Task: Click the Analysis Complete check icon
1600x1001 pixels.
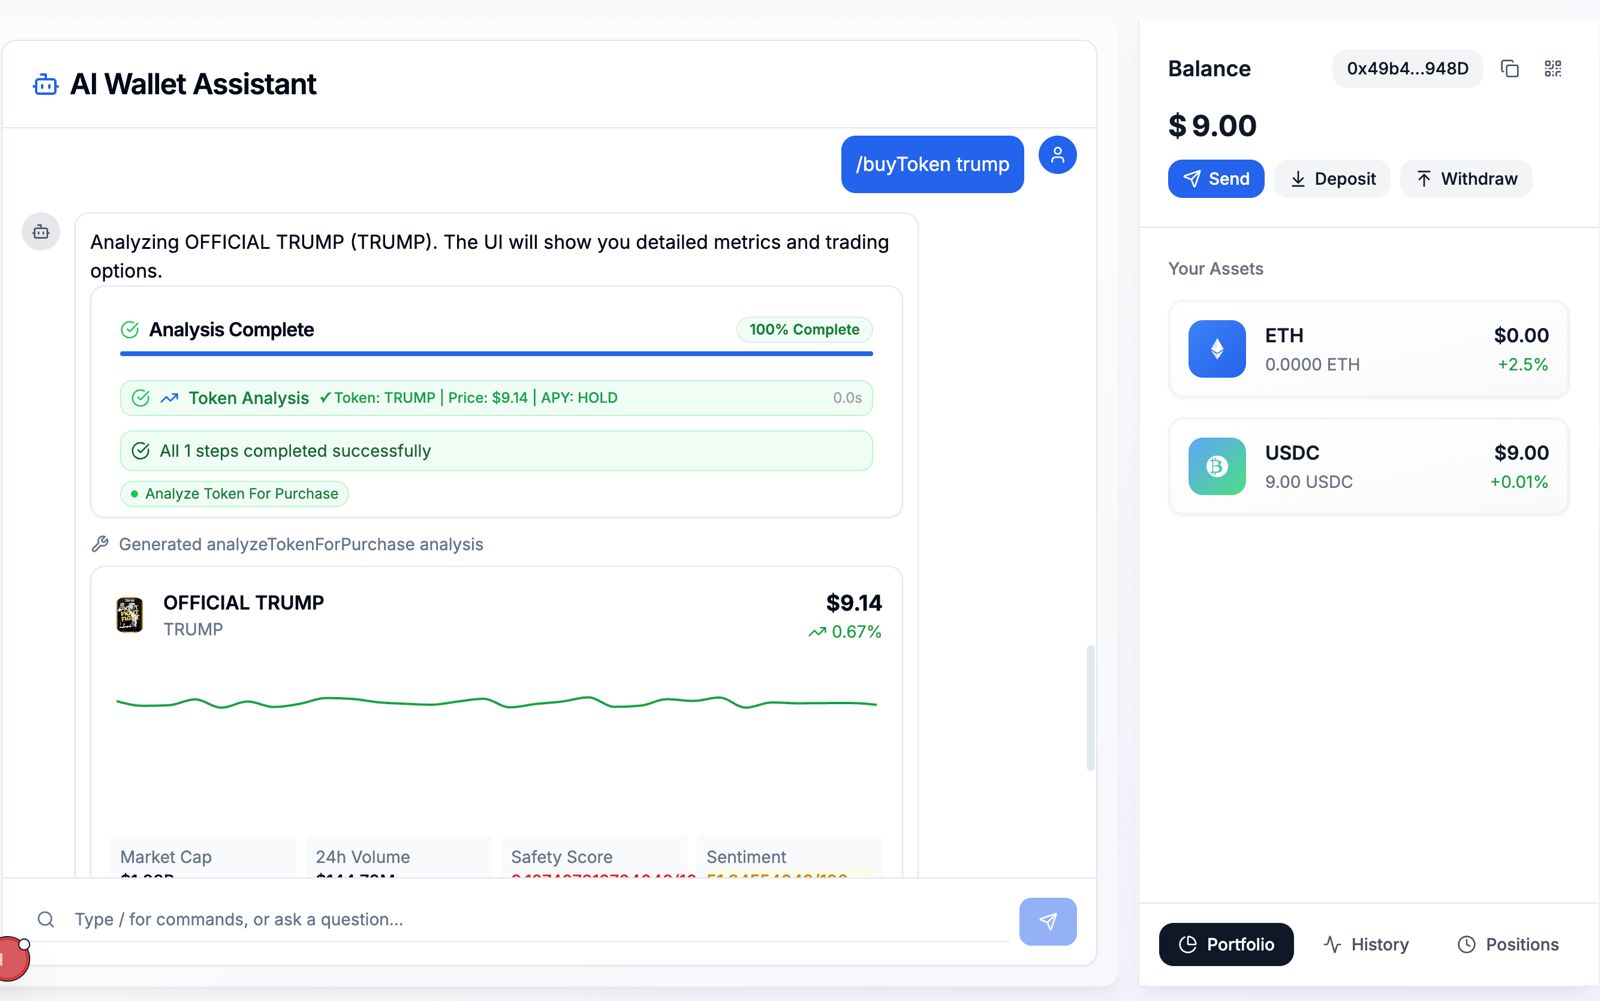Action: tap(130, 330)
